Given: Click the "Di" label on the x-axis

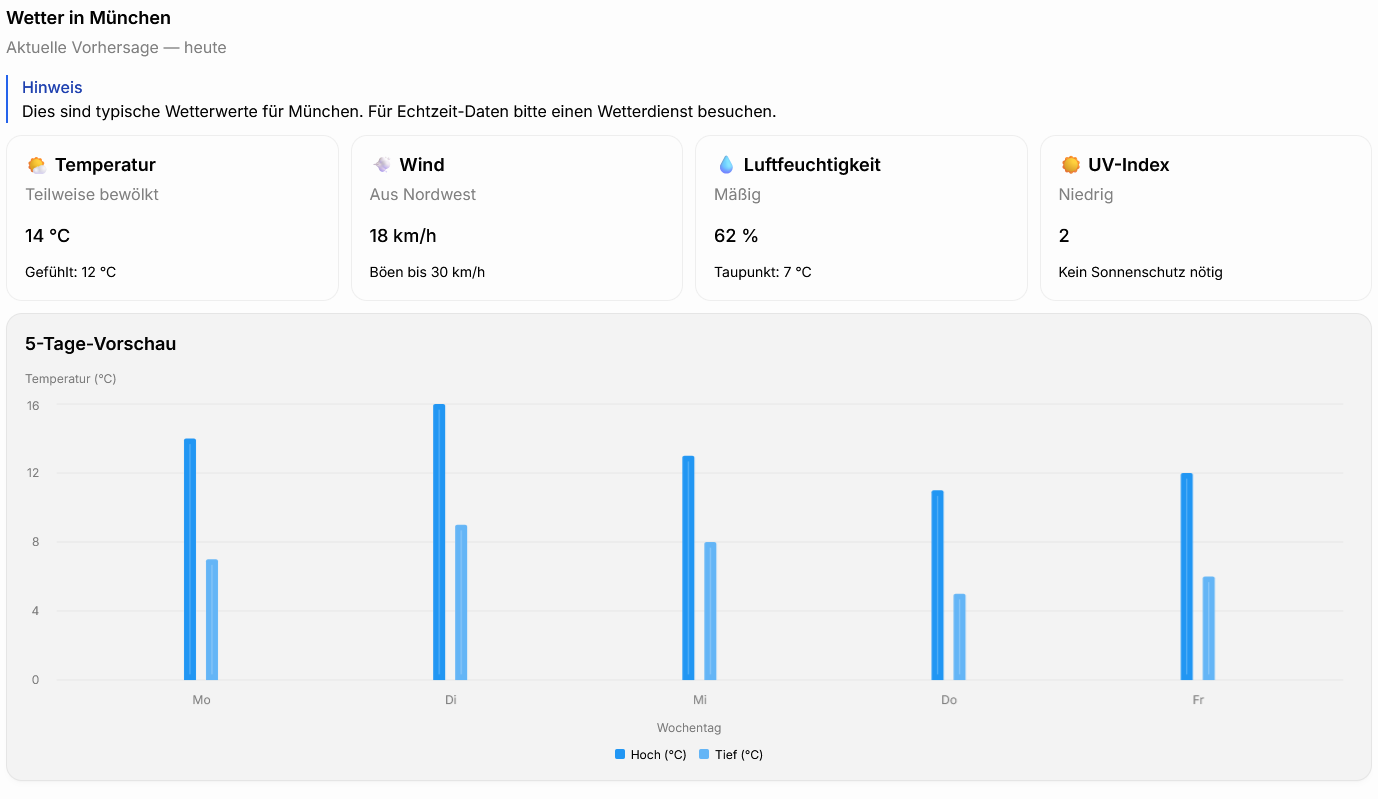Looking at the screenshot, I should coord(451,700).
